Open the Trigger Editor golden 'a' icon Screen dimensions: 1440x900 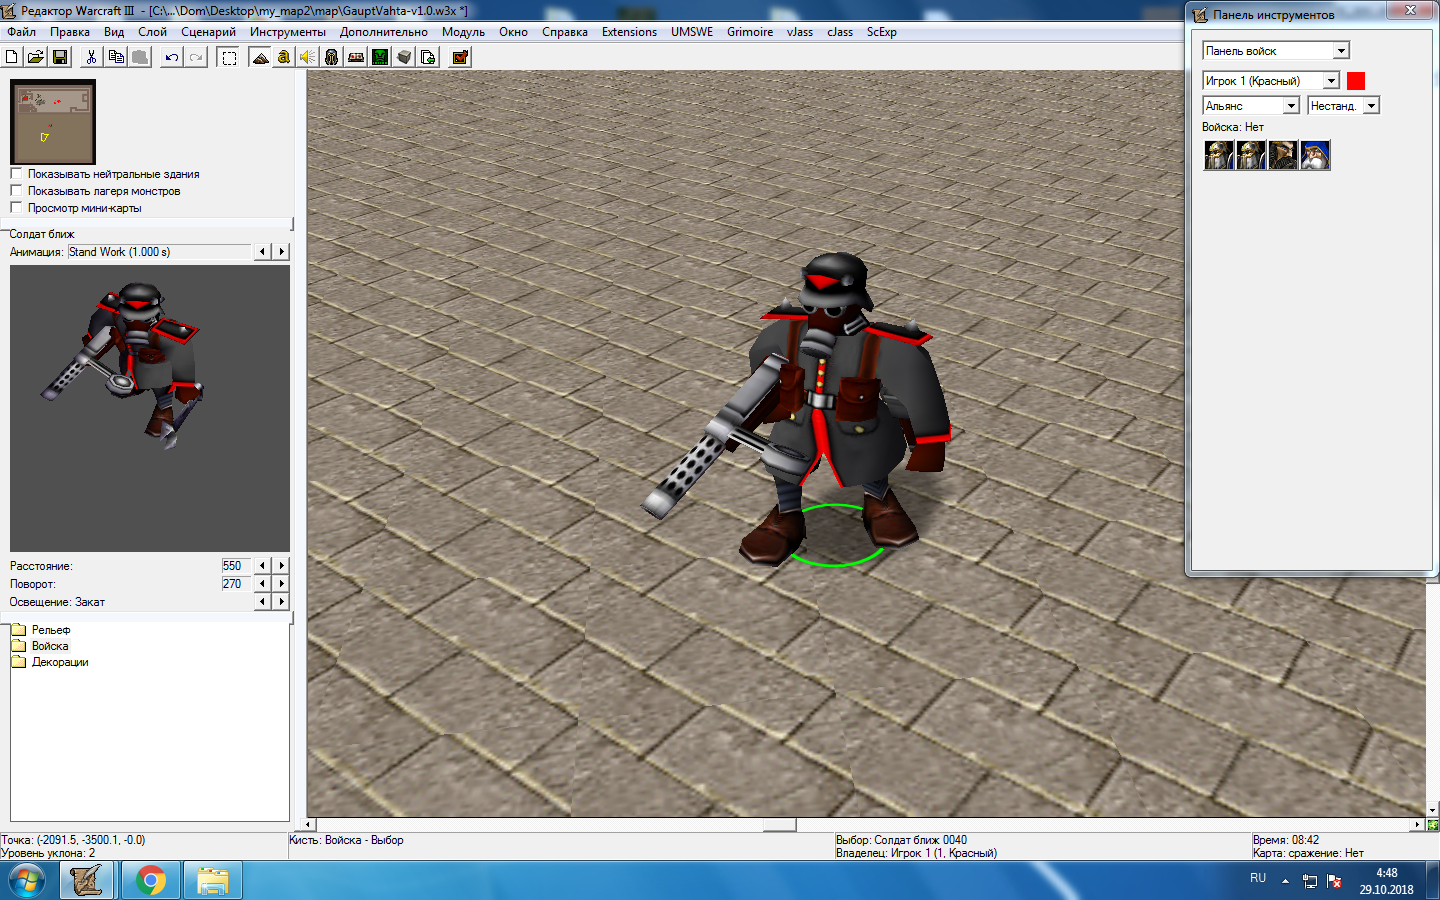[x=284, y=57]
